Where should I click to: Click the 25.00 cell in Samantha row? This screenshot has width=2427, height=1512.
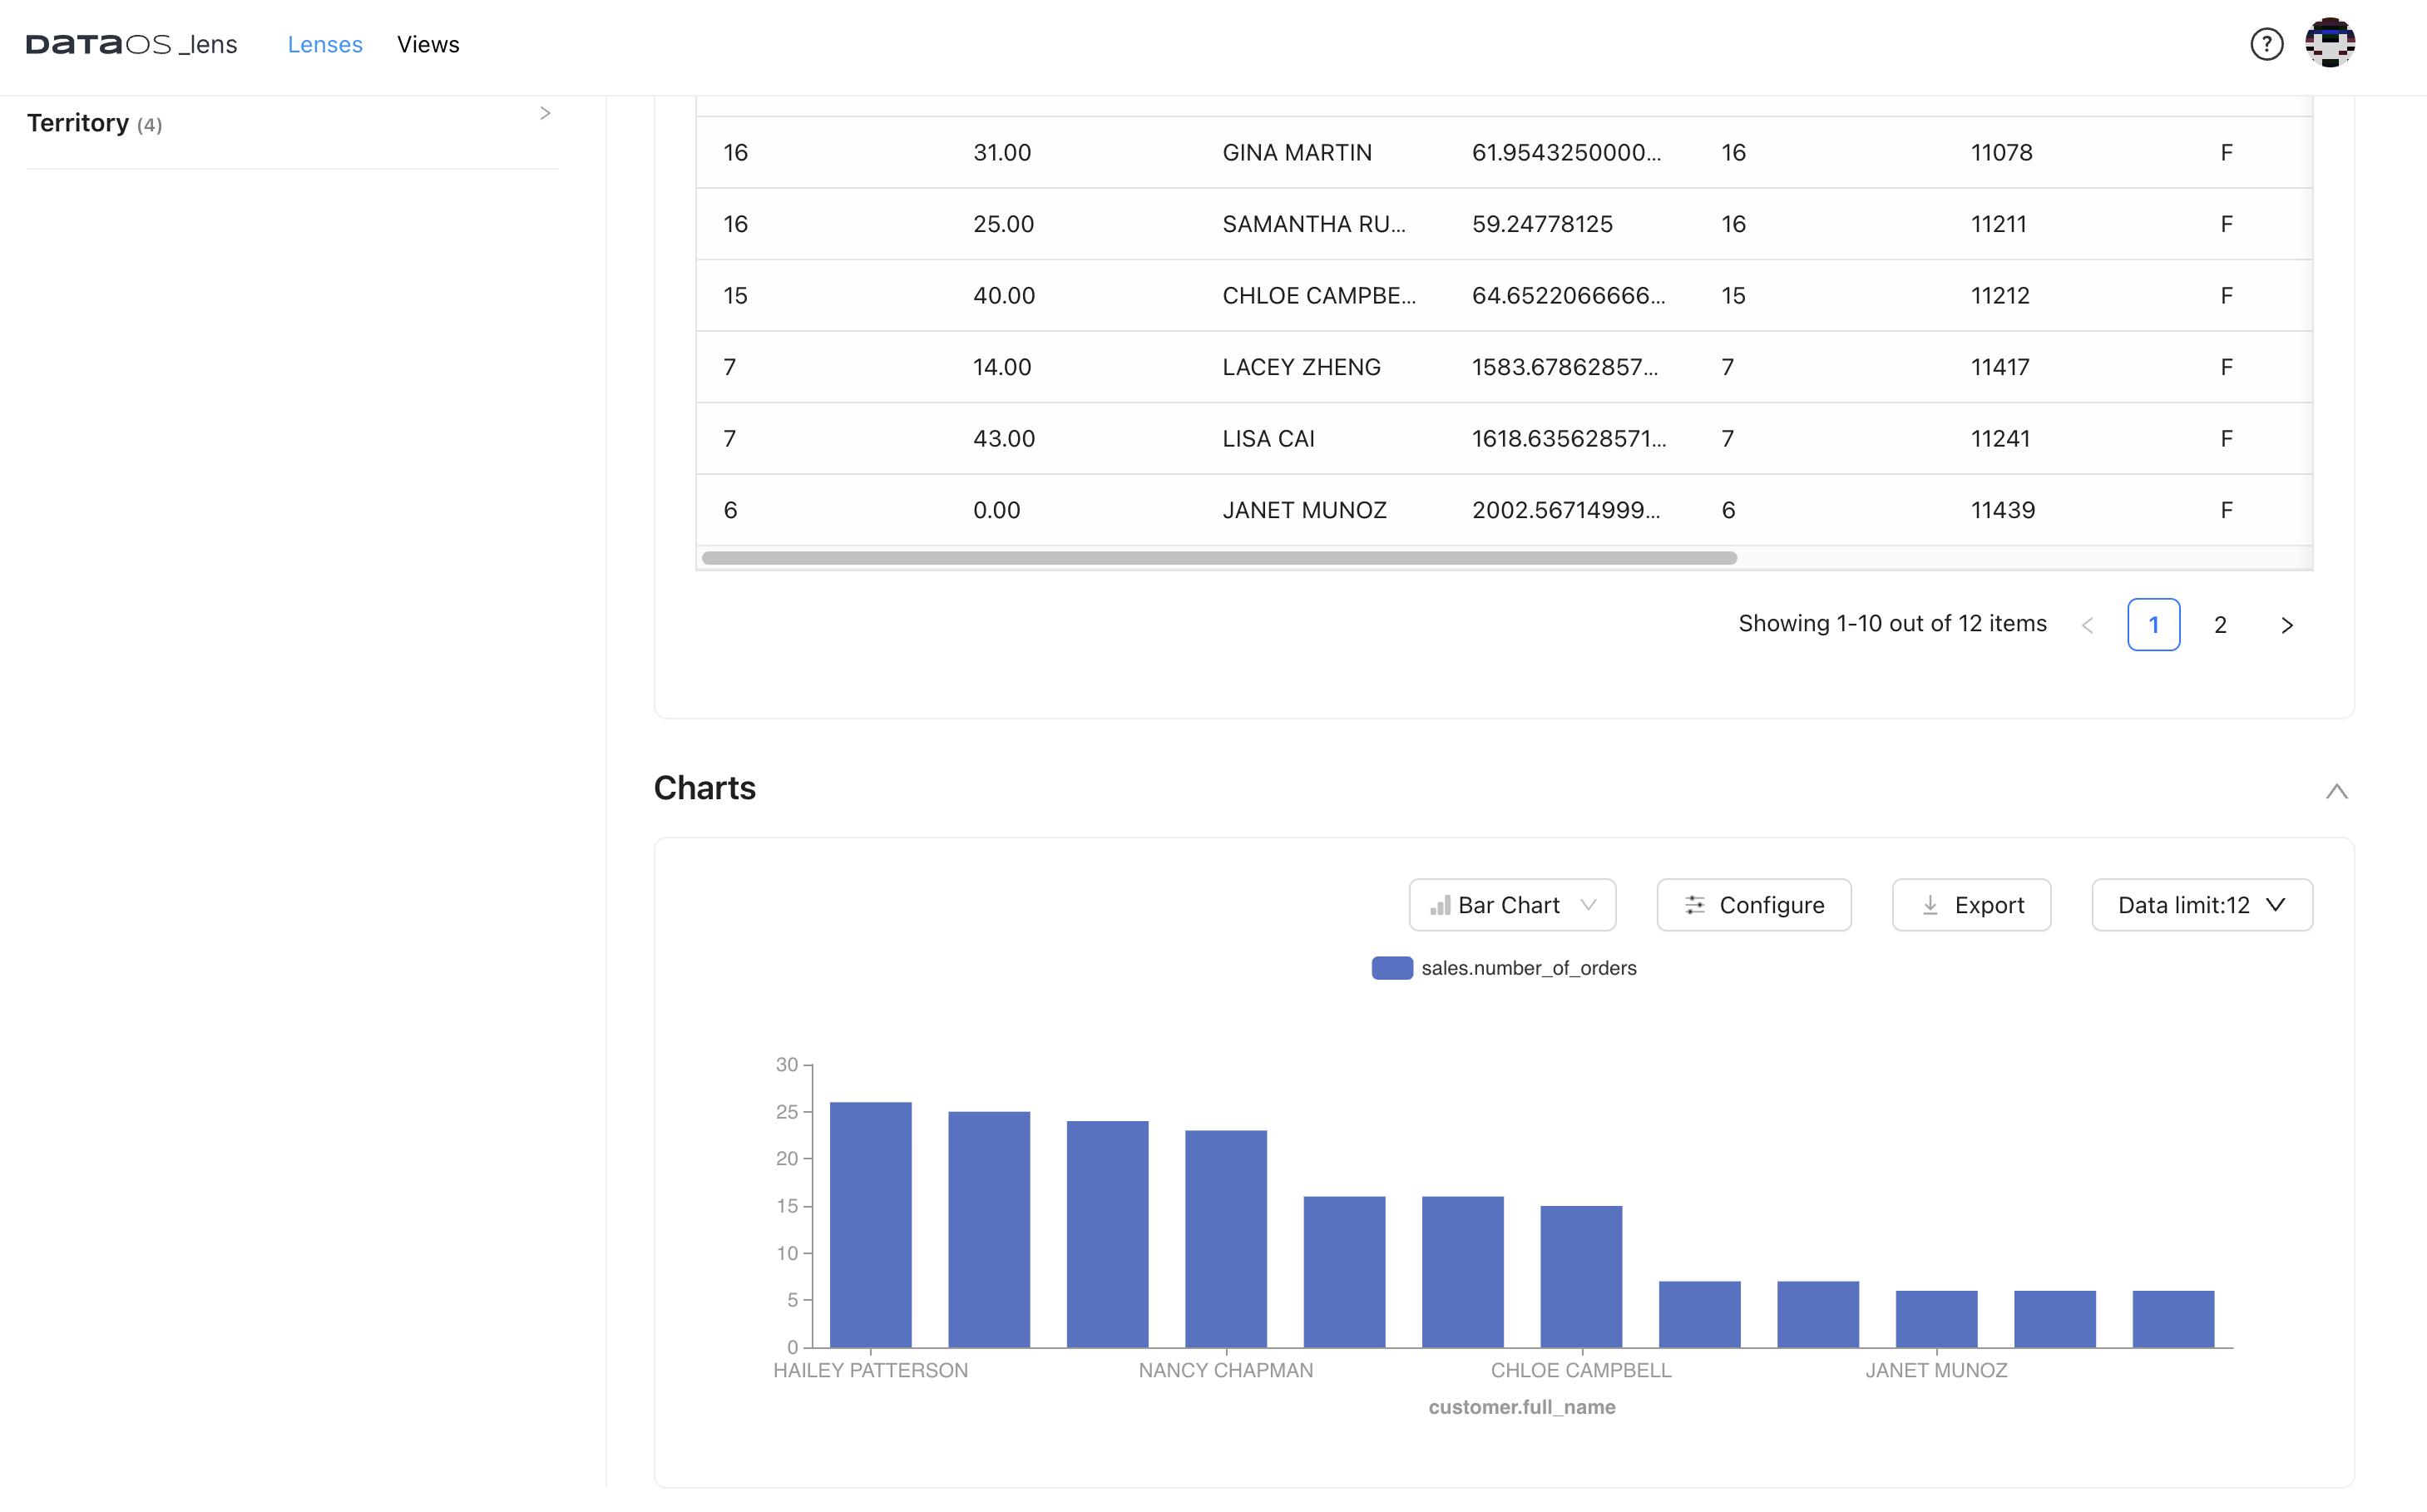click(1003, 224)
